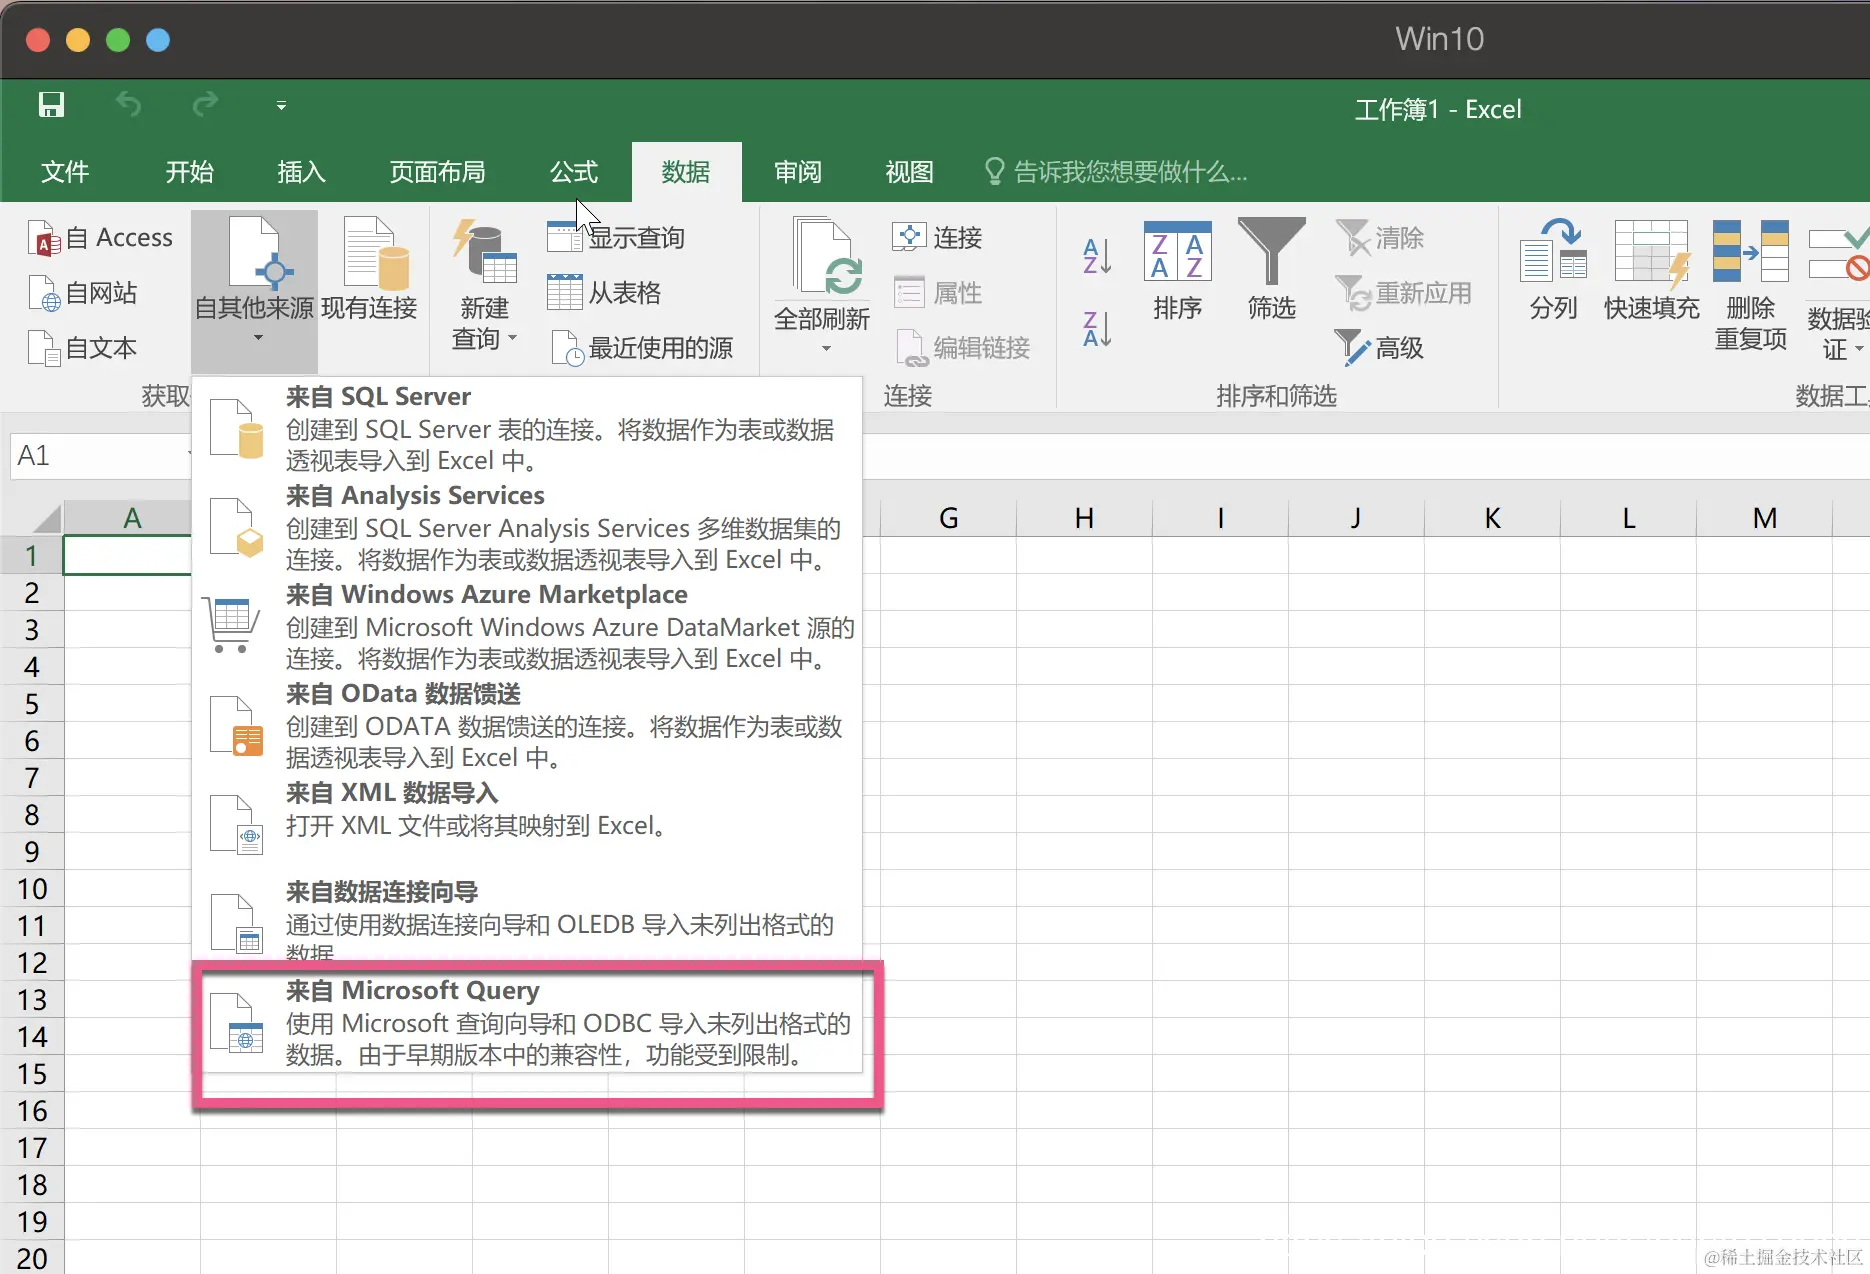This screenshot has height=1274, width=1870.
Task: Undo the last action
Action: click(x=128, y=104)
